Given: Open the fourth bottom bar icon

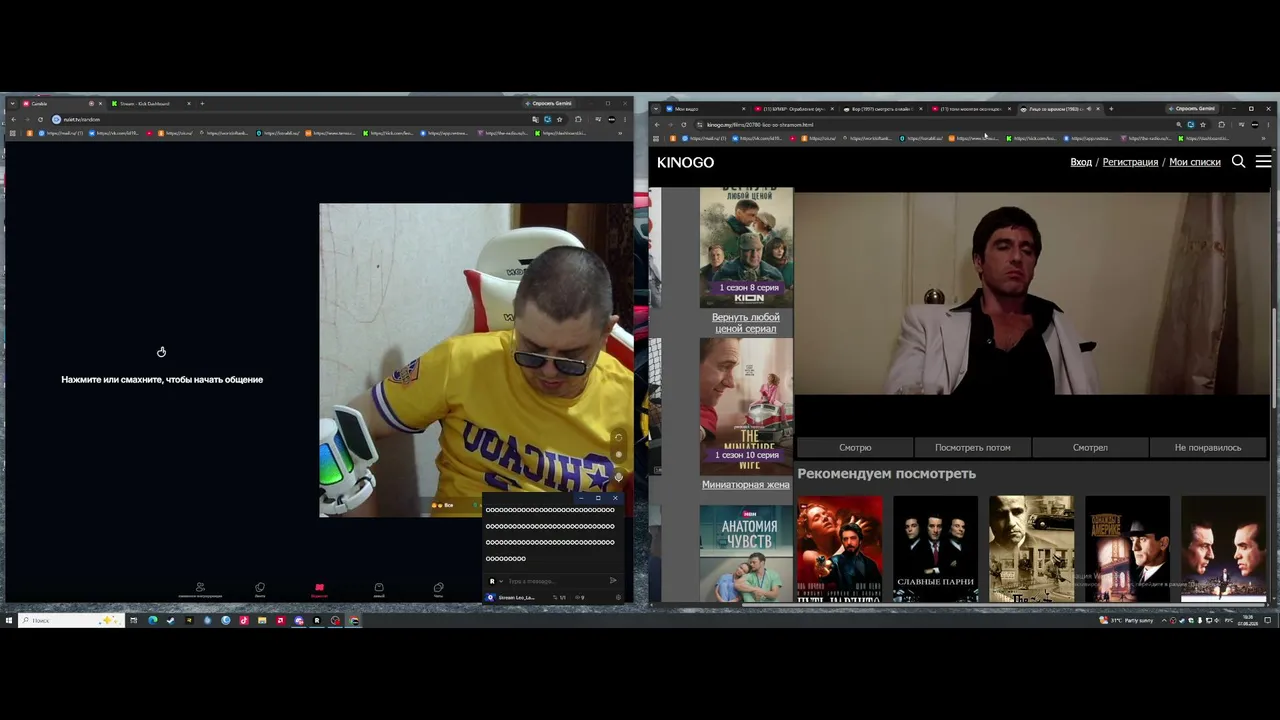Looking at the screenshot, I should [379, 590].
